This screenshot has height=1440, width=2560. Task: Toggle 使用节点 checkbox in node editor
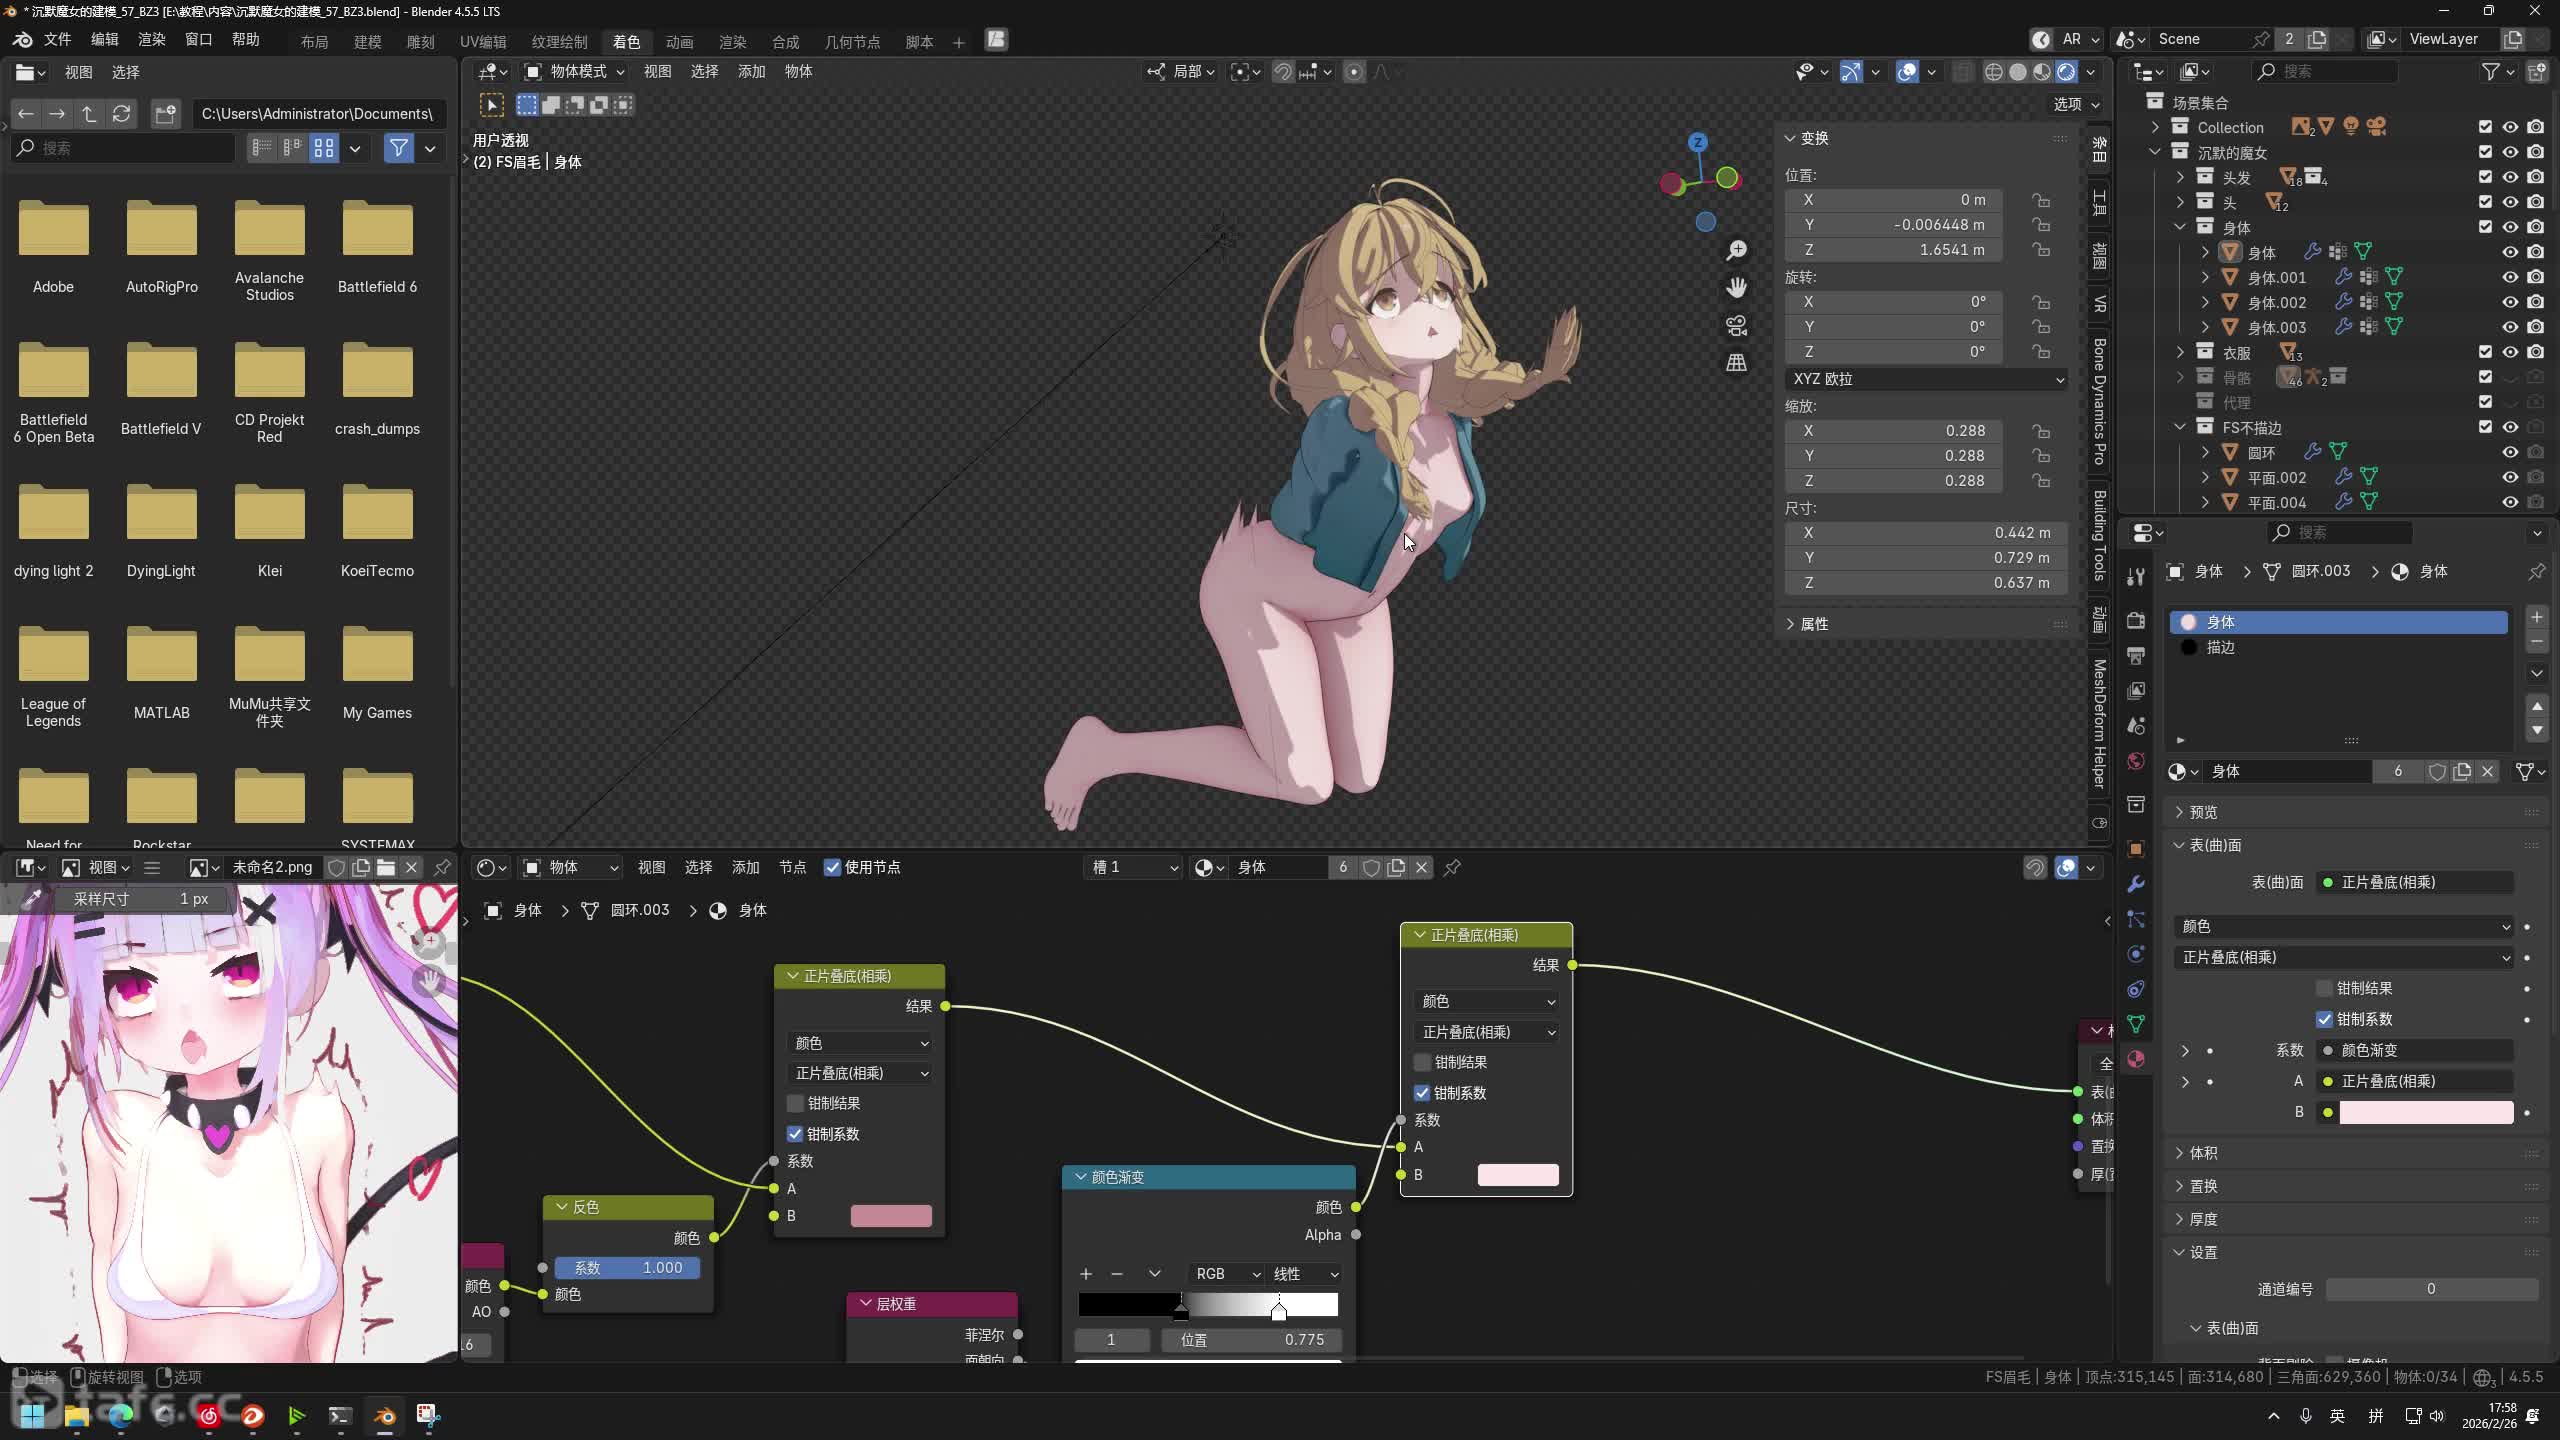pos(832,867)
